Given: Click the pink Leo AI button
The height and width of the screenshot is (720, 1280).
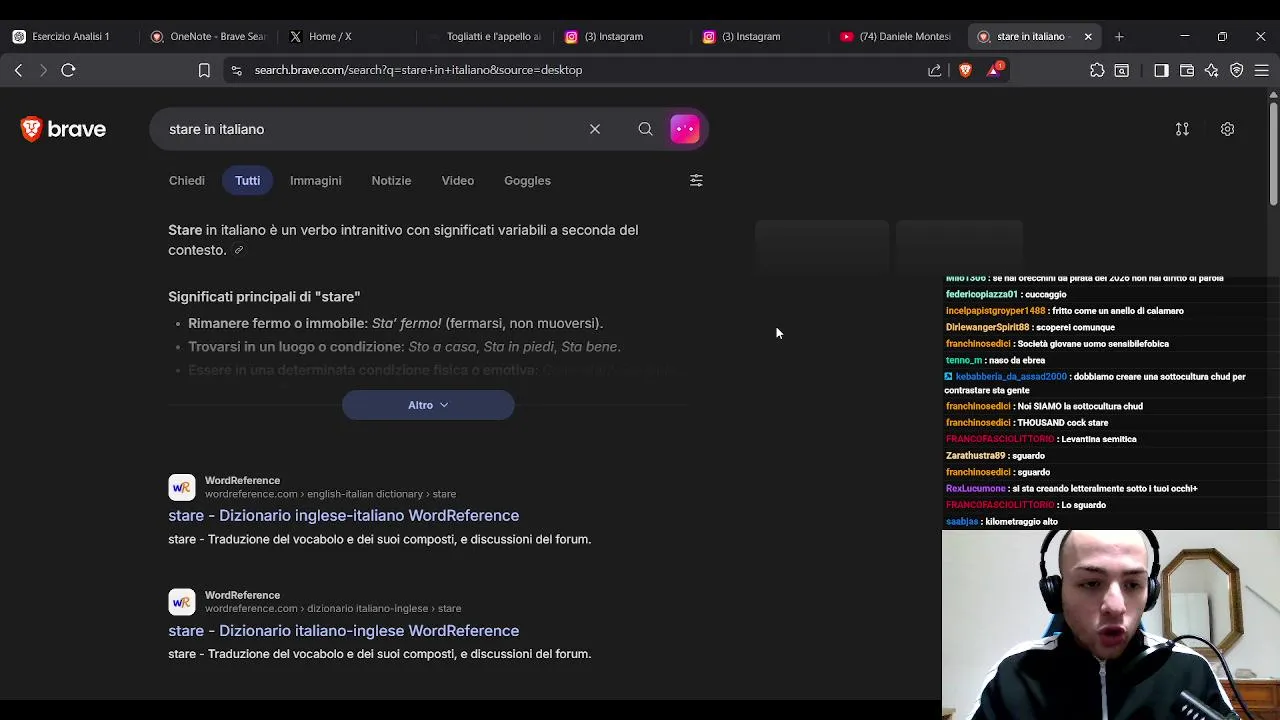Looking at the screenshot, I should (x=685, y=129).
